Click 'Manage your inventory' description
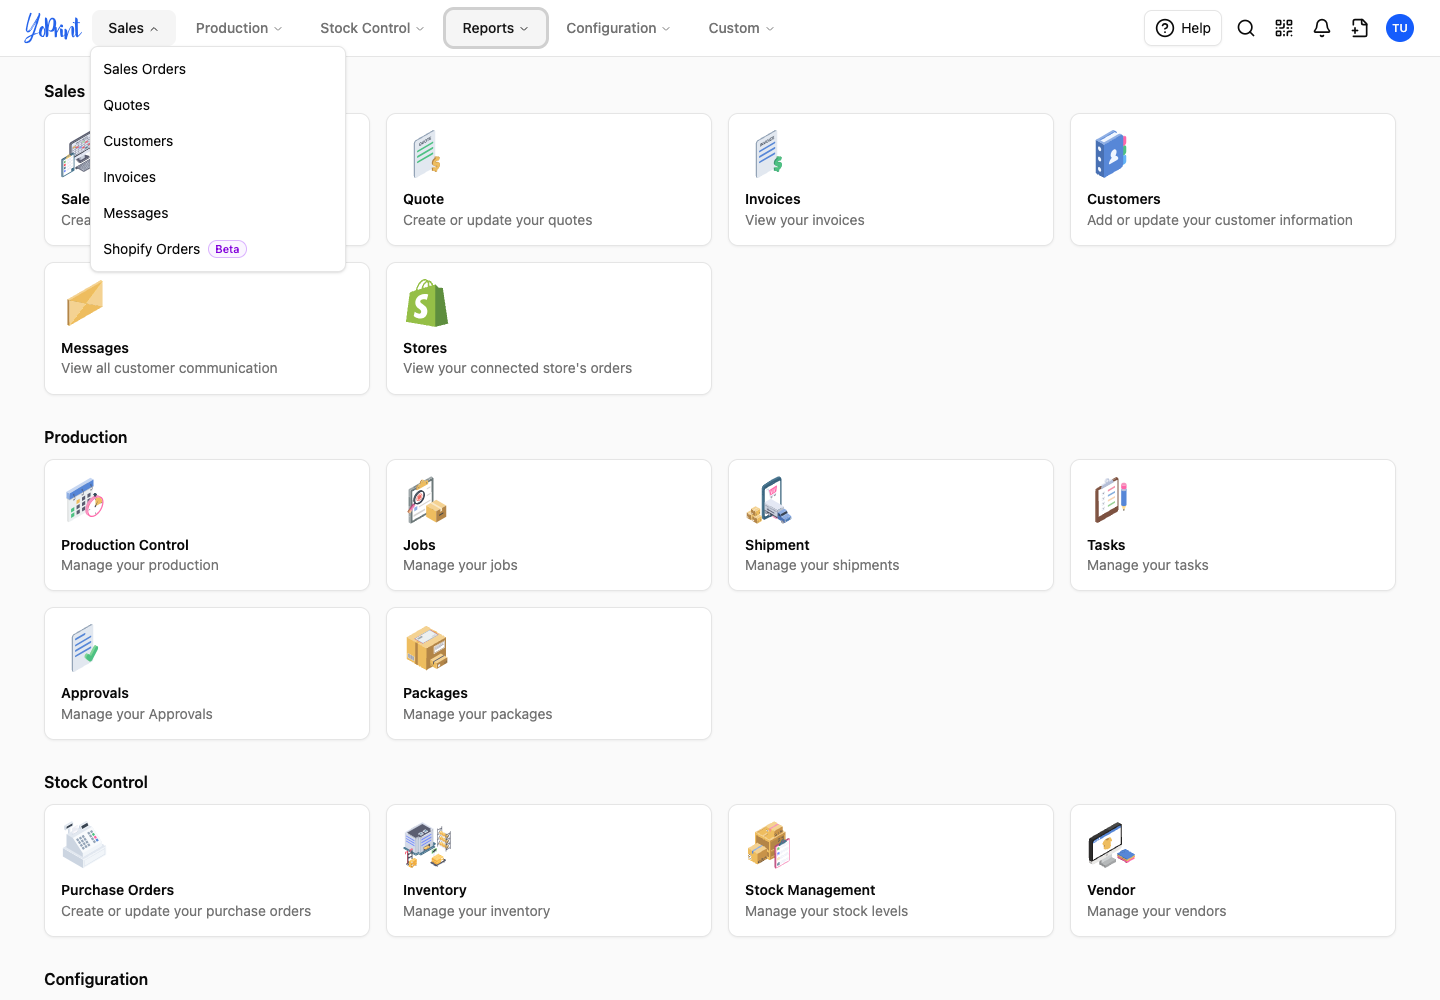Image resolution: width=1440 pixels, height=1000 pixels. (x=477, y=911)
